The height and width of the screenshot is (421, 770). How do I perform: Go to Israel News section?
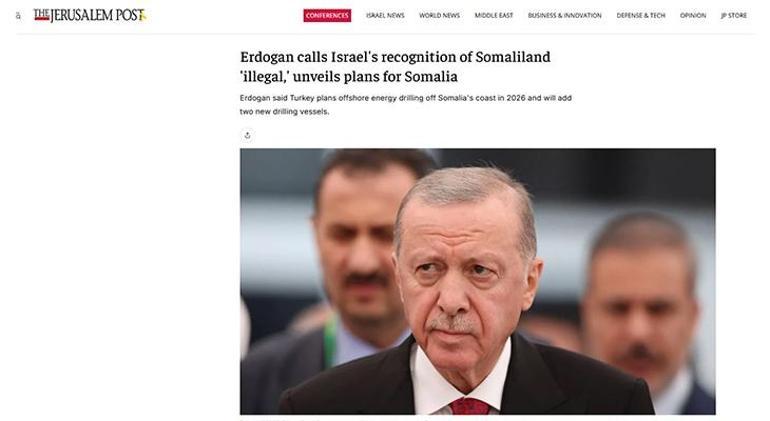click(x=385, y=16)
